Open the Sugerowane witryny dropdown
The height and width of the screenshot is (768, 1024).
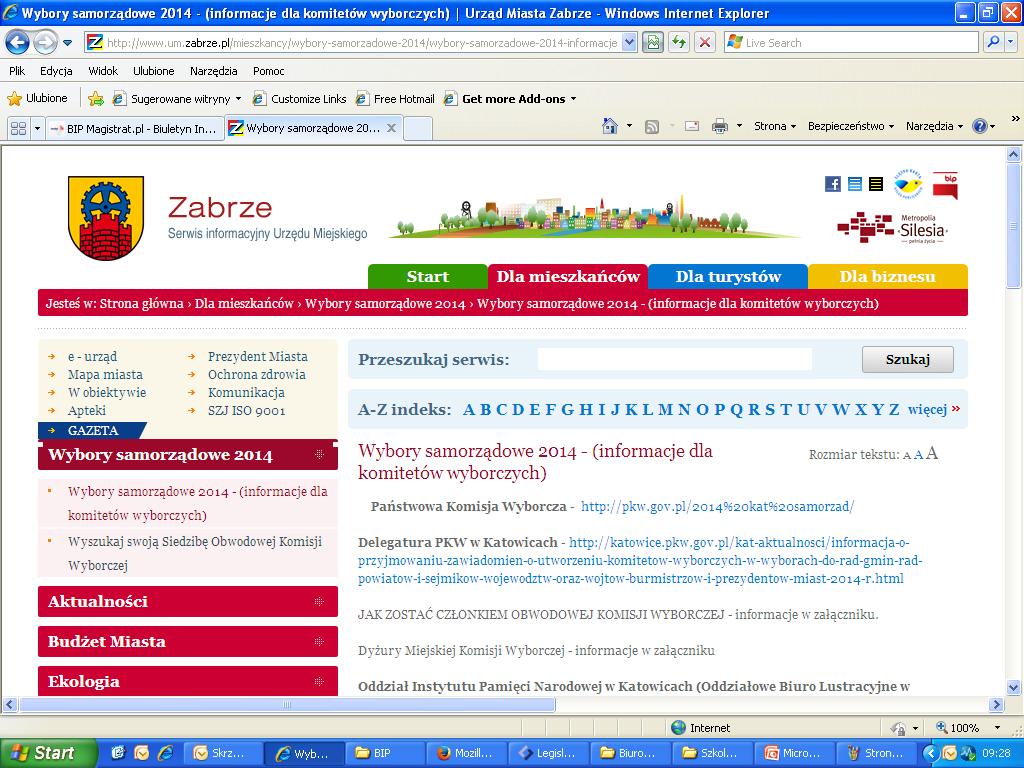[238, 99]
